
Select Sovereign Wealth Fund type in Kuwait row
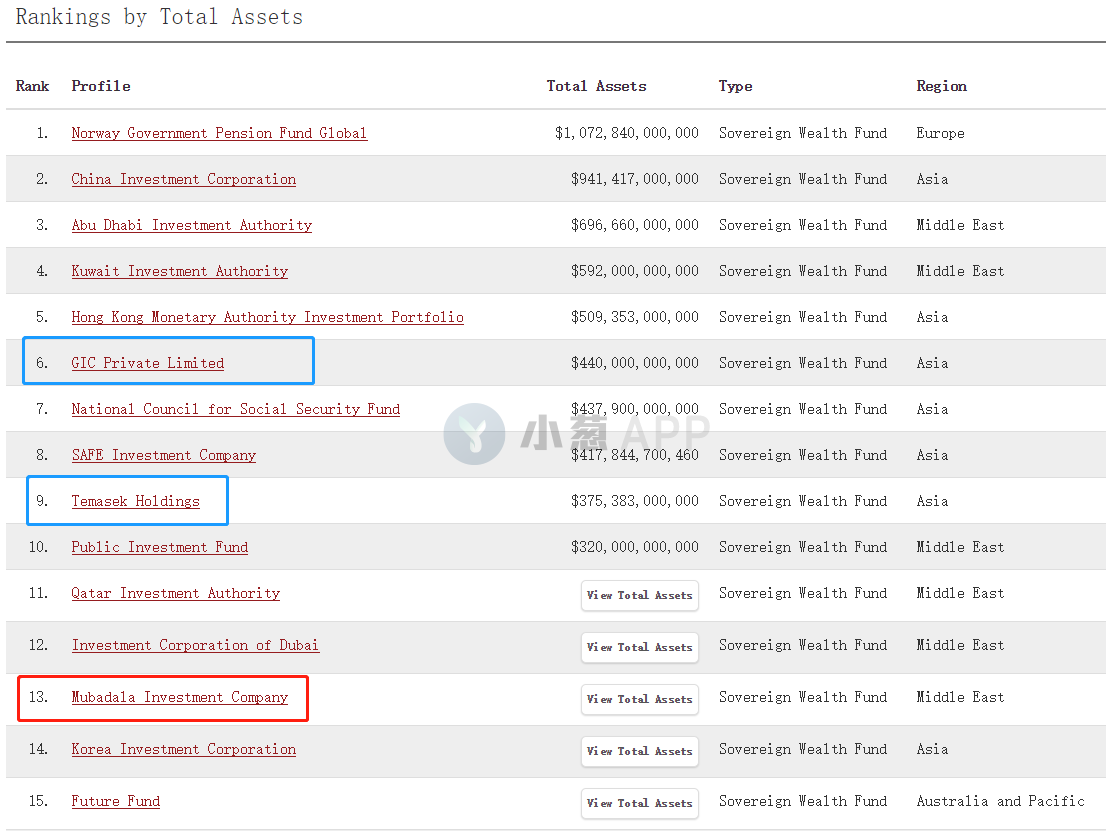coord(803,272)
